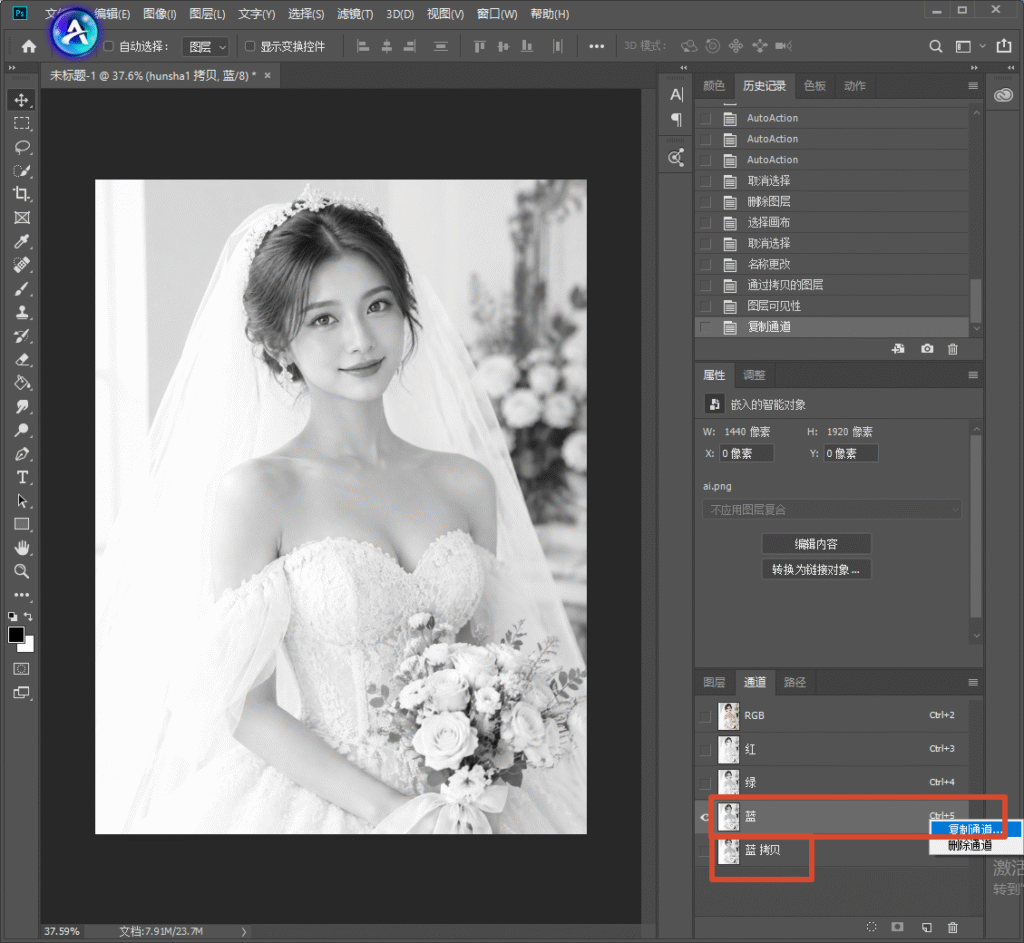
Task: Load channel as selection icon
Action: click(x=871, y=927)
